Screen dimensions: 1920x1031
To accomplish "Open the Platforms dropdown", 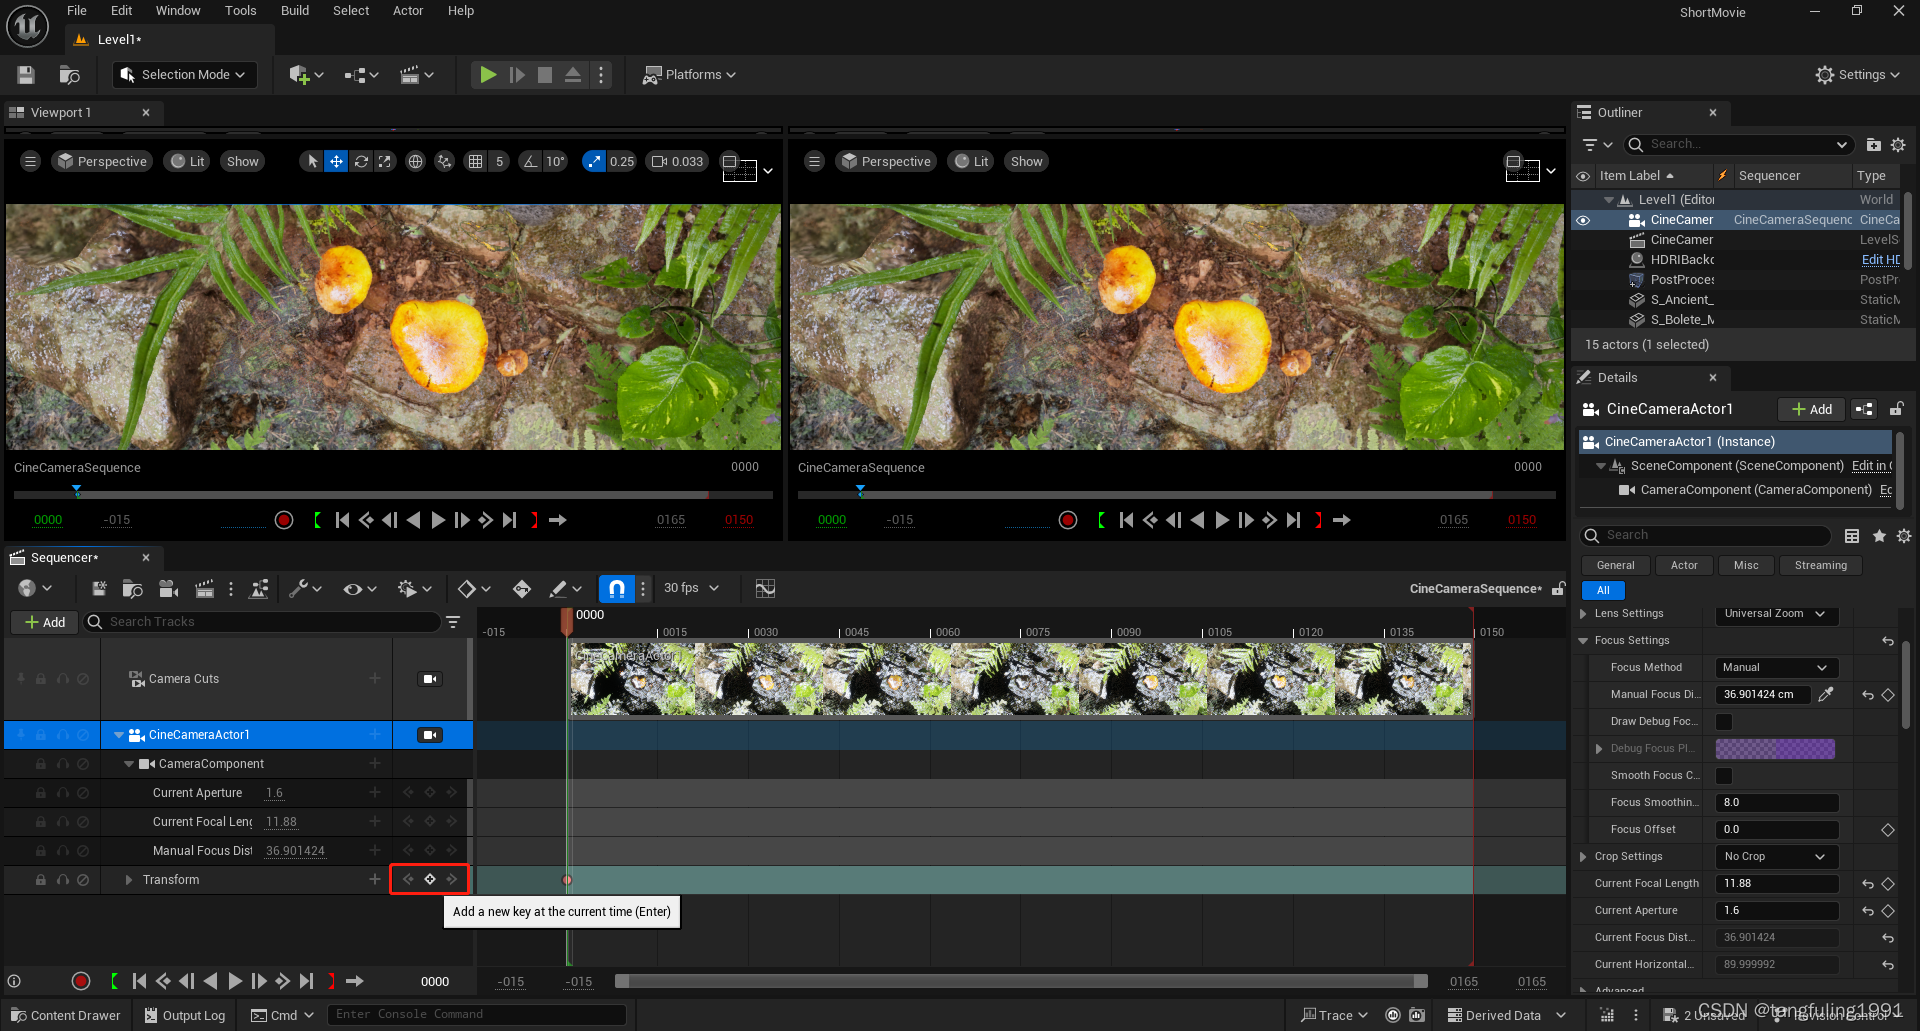I will pyautogui.click(x=689, y=75).
